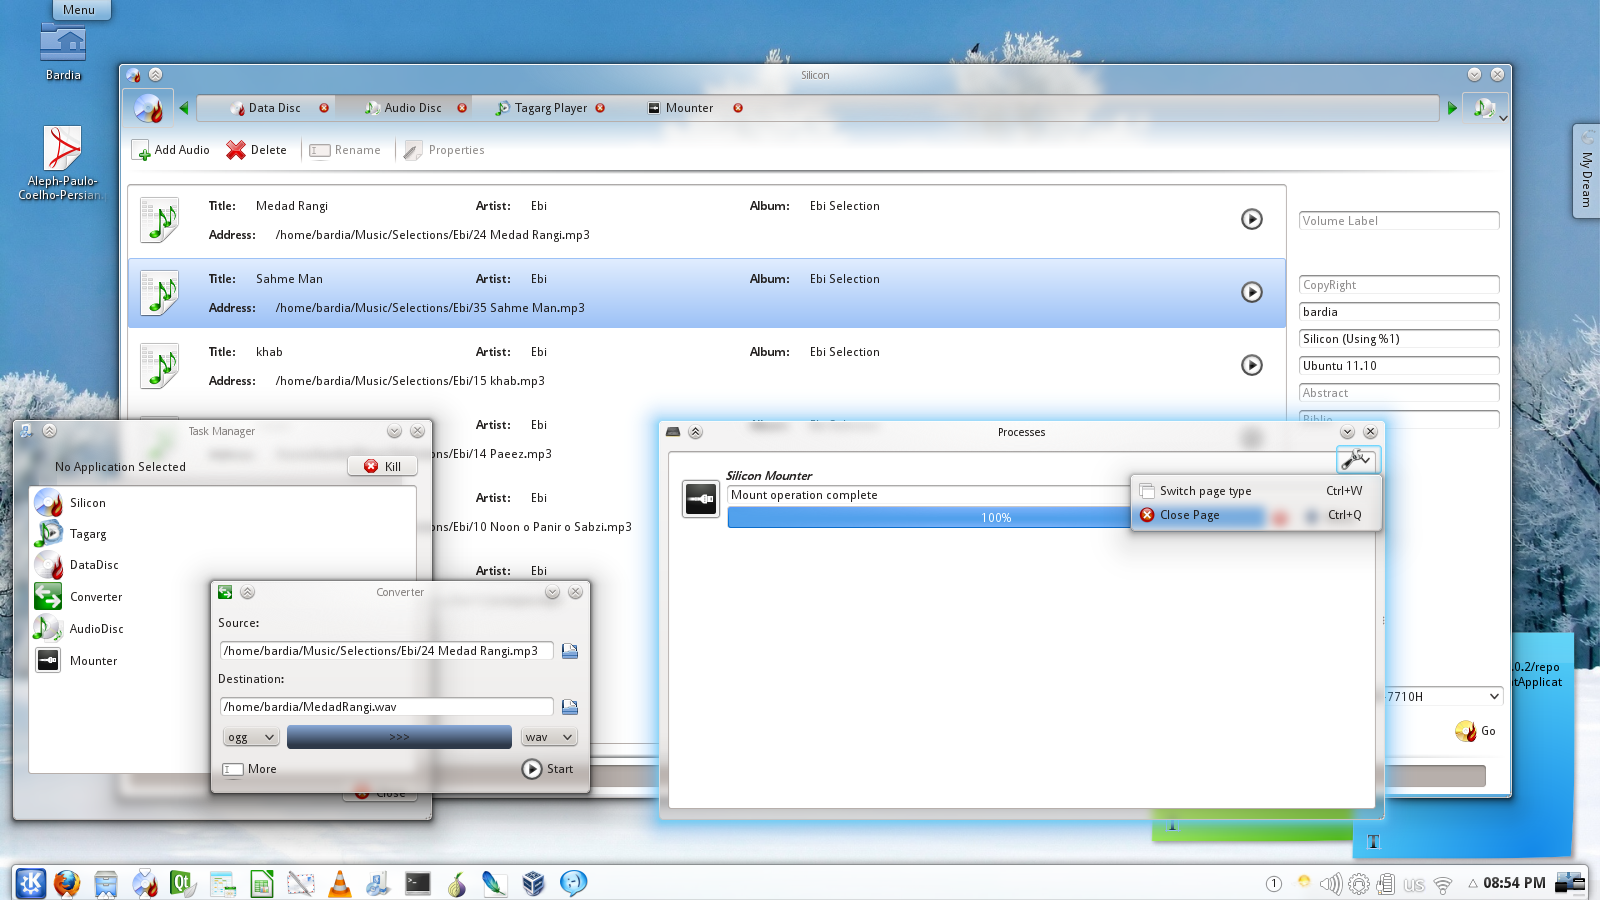Open the Audio Disc menu dropdown

(x=1486, y=108)
